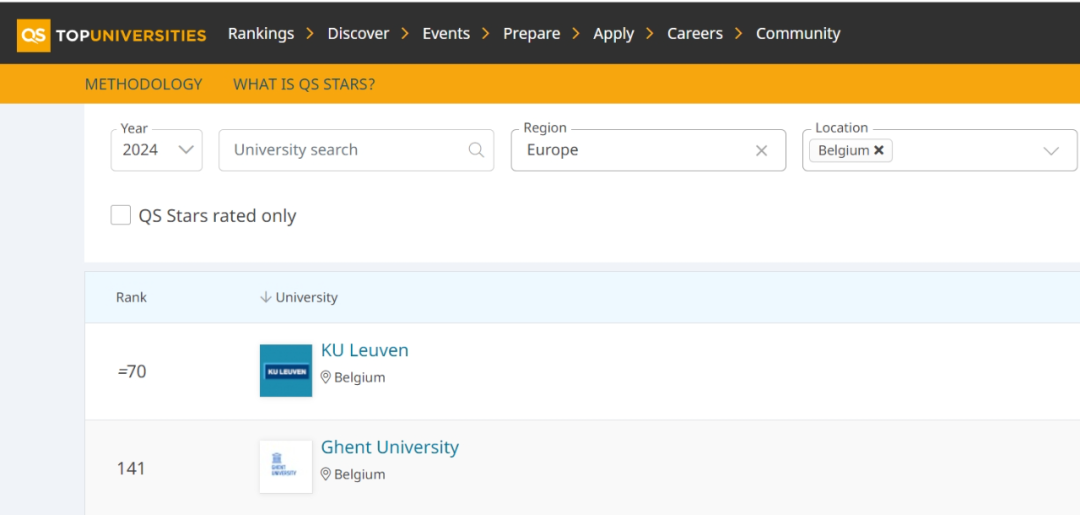Click the Belgium text under Ghent University
The image size is (1080, 515).
pos(360,474)
